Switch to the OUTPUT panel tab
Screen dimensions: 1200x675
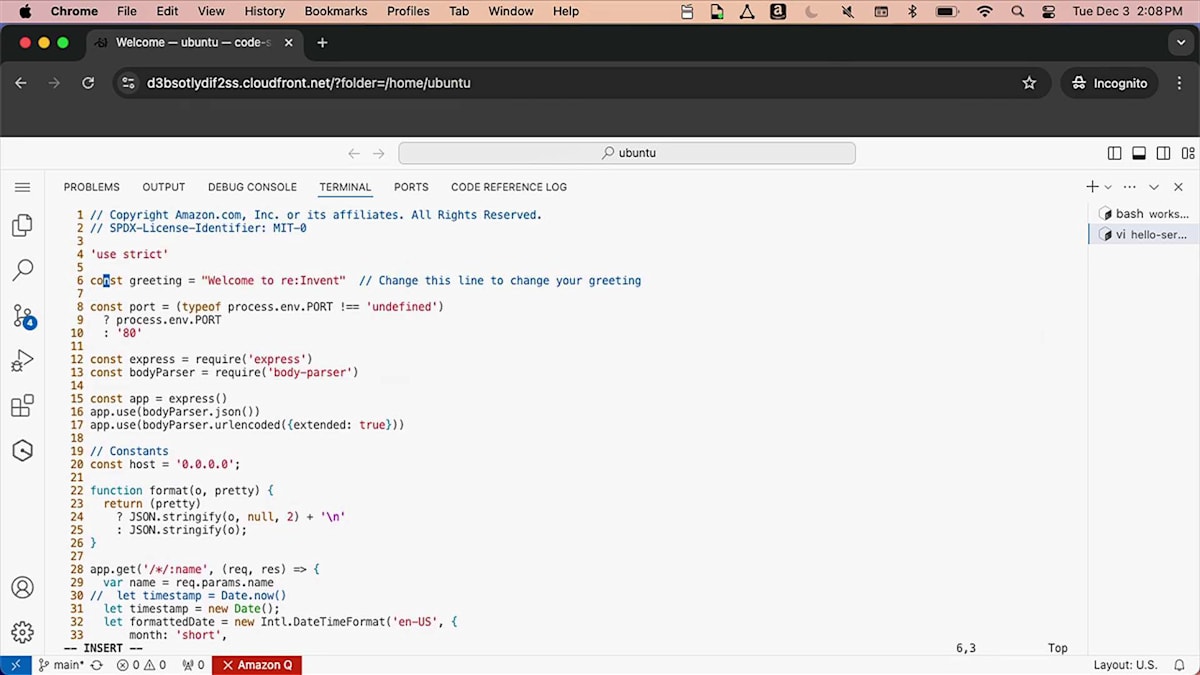164,187
